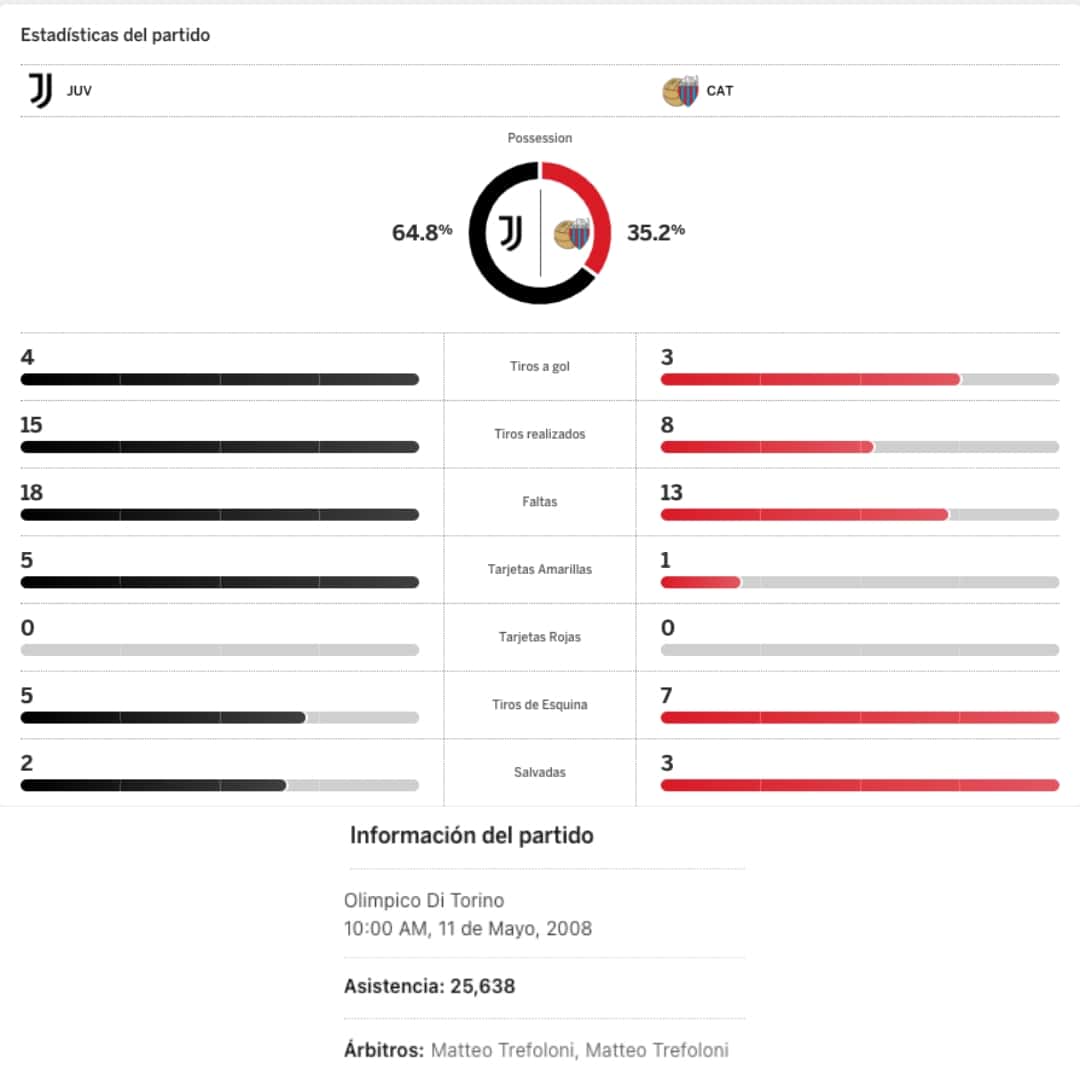Click the 'Estadísticas del partido' heading
Image resolution: width=1080 pixels, height=1080 pixels.
tap(115, 35)
